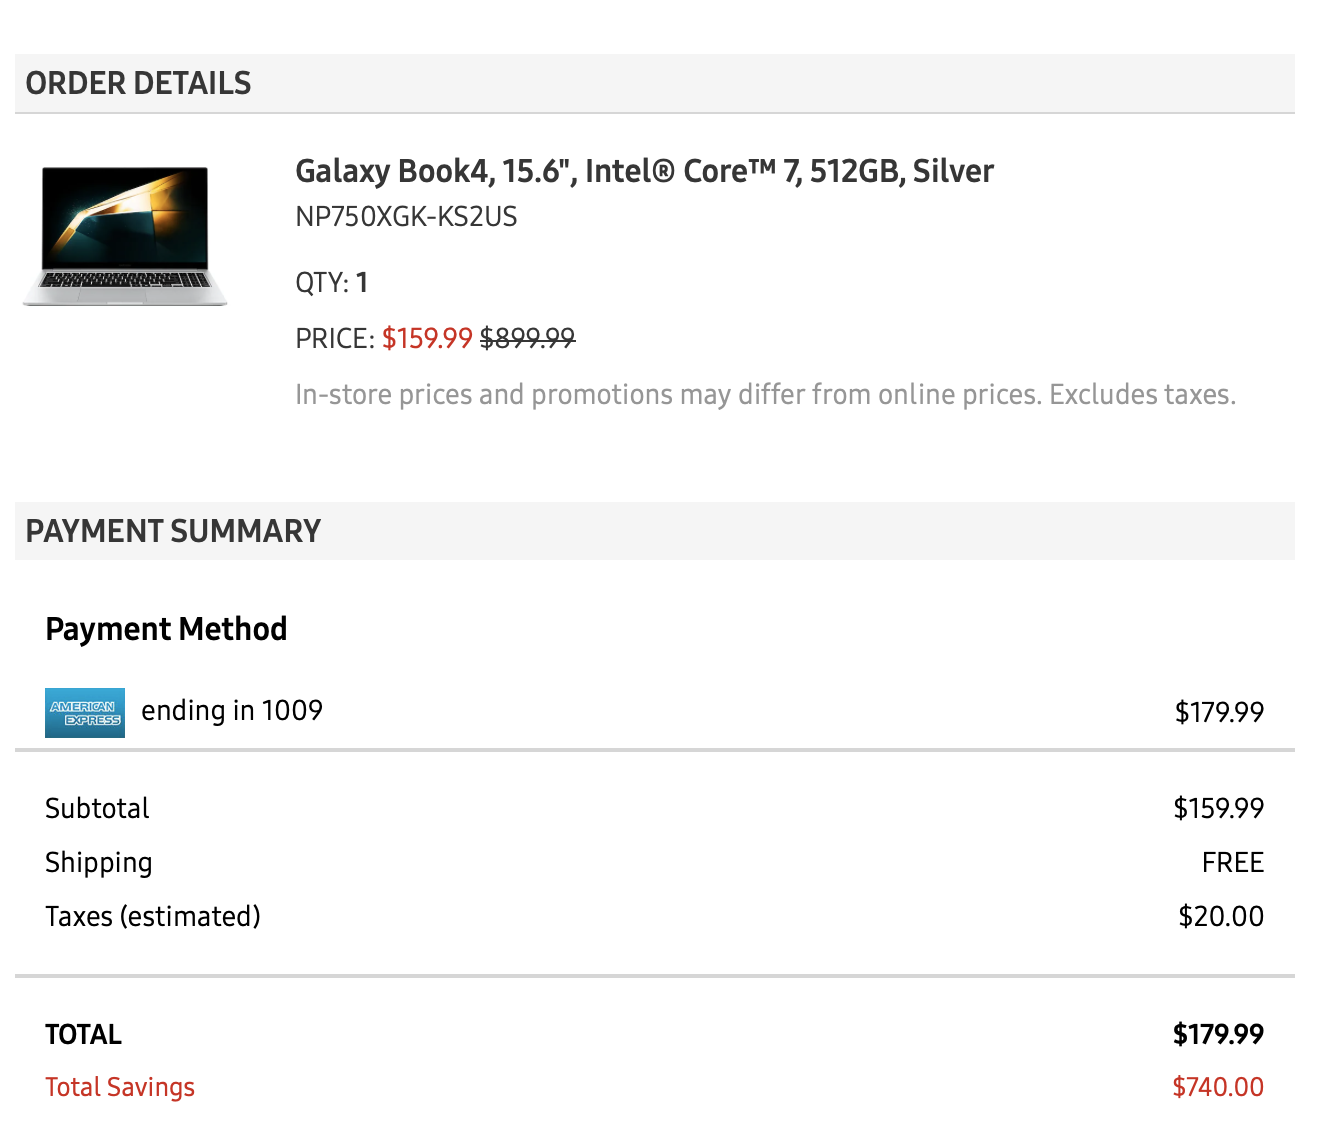Click the card text 'ending in 1009'
Screen dimensions: 1322x1132
232,710
